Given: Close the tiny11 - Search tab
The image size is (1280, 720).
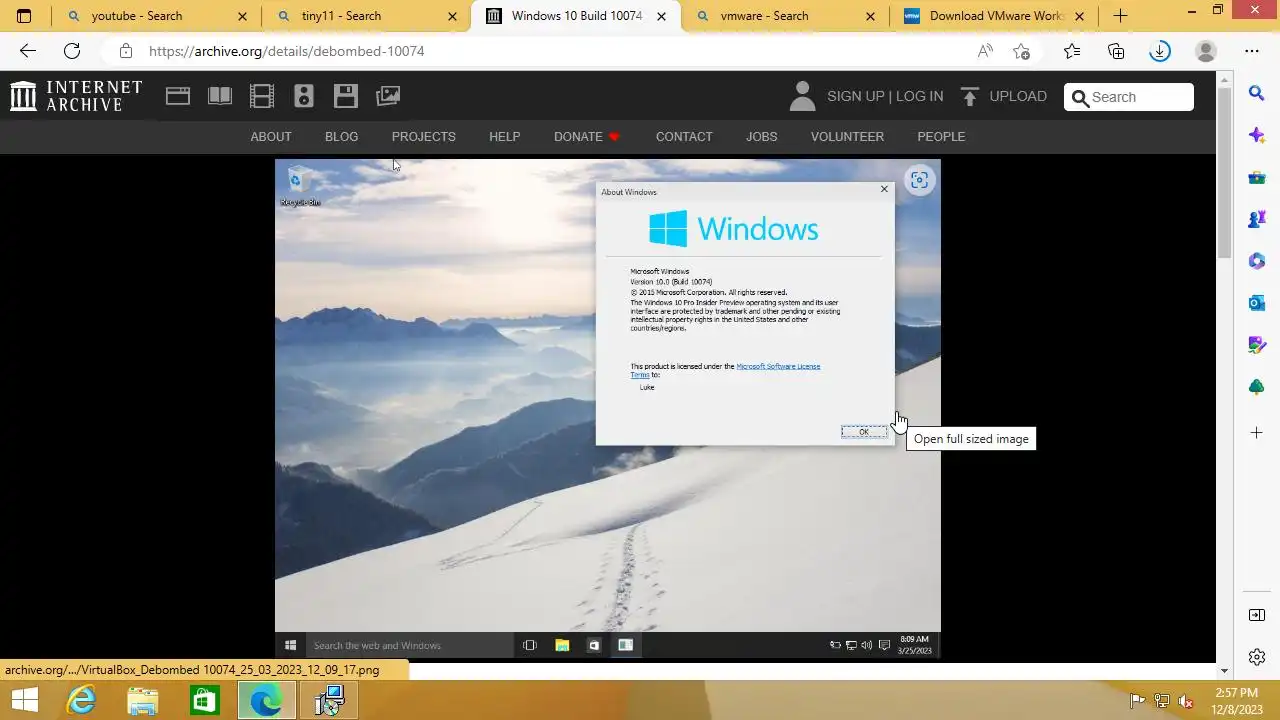Looking at the screenshot, I should pyautogui.click(x=452, y=16).
